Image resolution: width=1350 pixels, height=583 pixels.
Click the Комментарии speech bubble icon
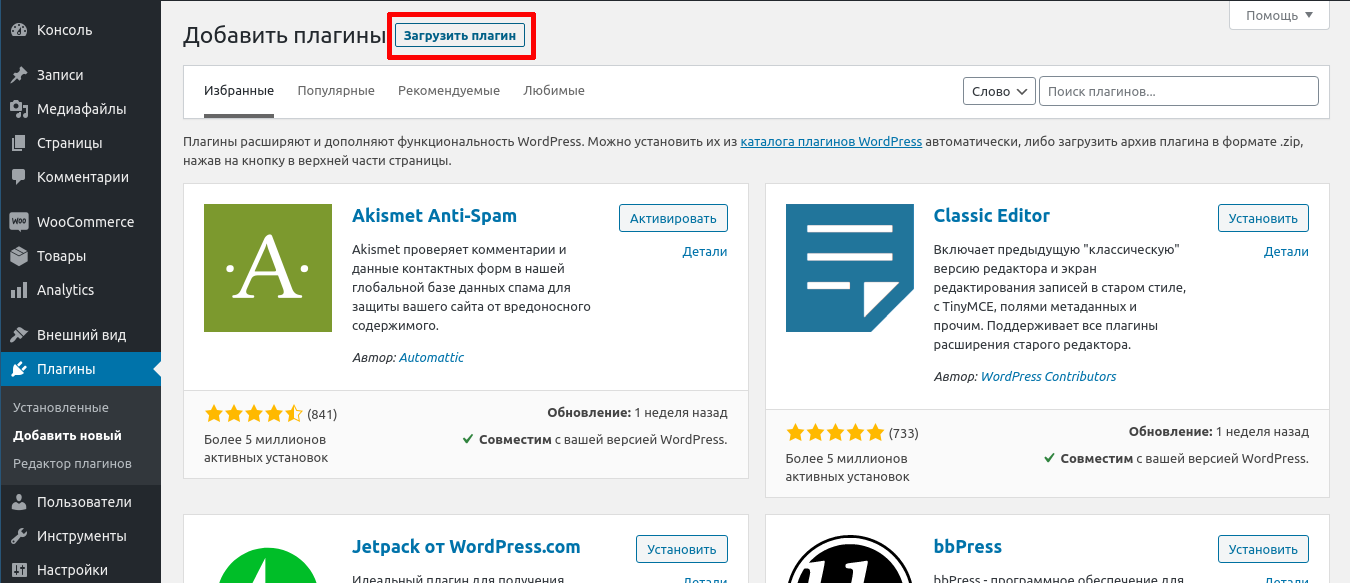click(x=18, y=177)
